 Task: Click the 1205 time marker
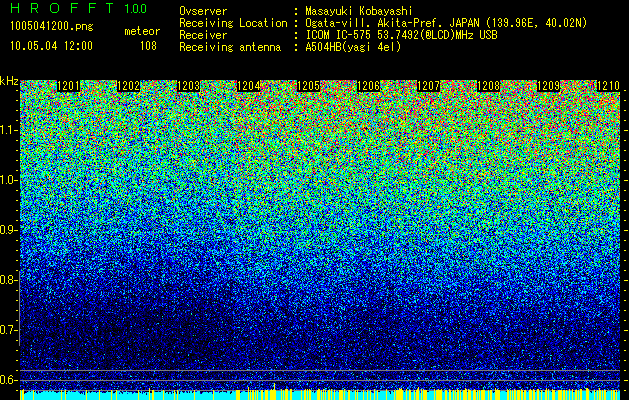tap(308, 86)
